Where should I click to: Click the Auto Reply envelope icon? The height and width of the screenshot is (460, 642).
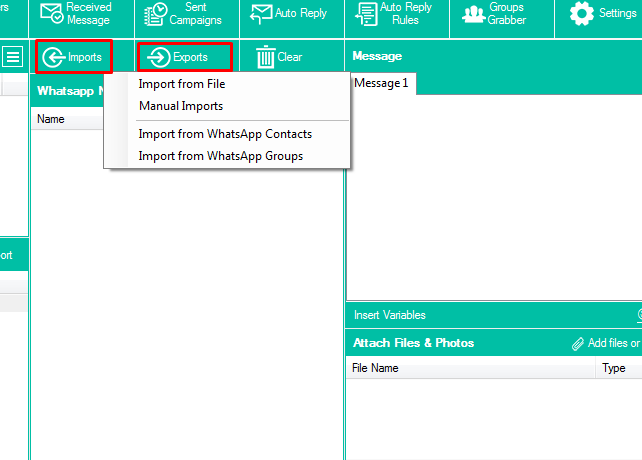tap(261, 14)
